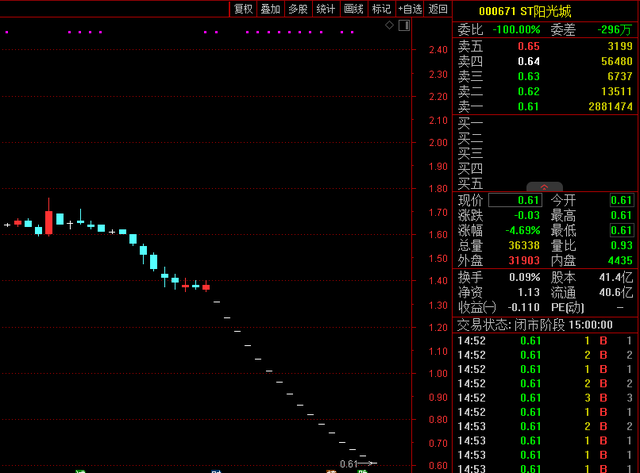Image resolution: width=640 pixels, height=473 pixels.
Task: Click the 交易状态 闭市阶段 status line
Action: (x=535, y=325)
